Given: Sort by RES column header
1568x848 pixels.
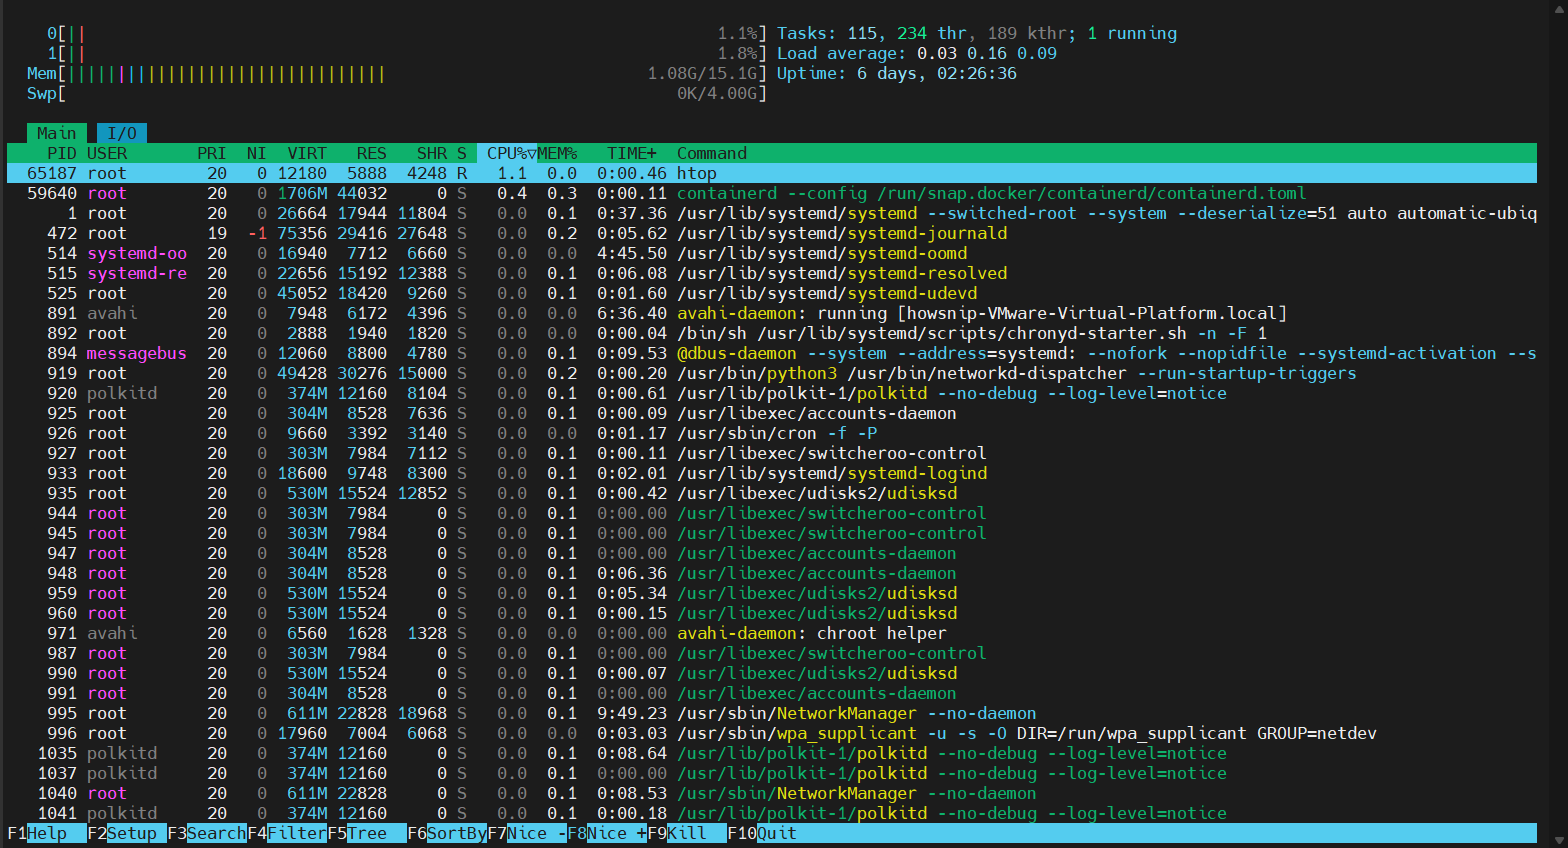Looking at the screenshot, I should [x=372, y=153].
